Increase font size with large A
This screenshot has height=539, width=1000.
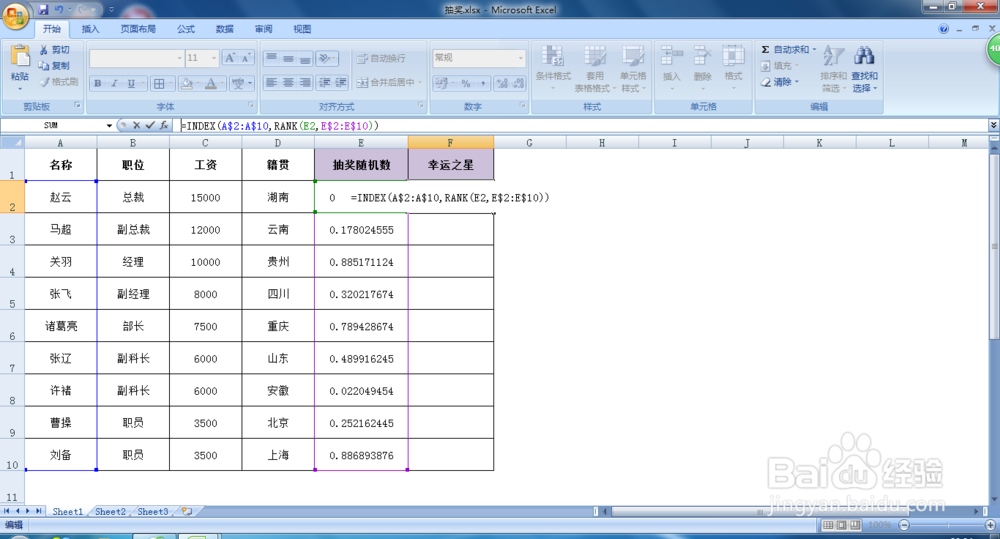point(230,58)
